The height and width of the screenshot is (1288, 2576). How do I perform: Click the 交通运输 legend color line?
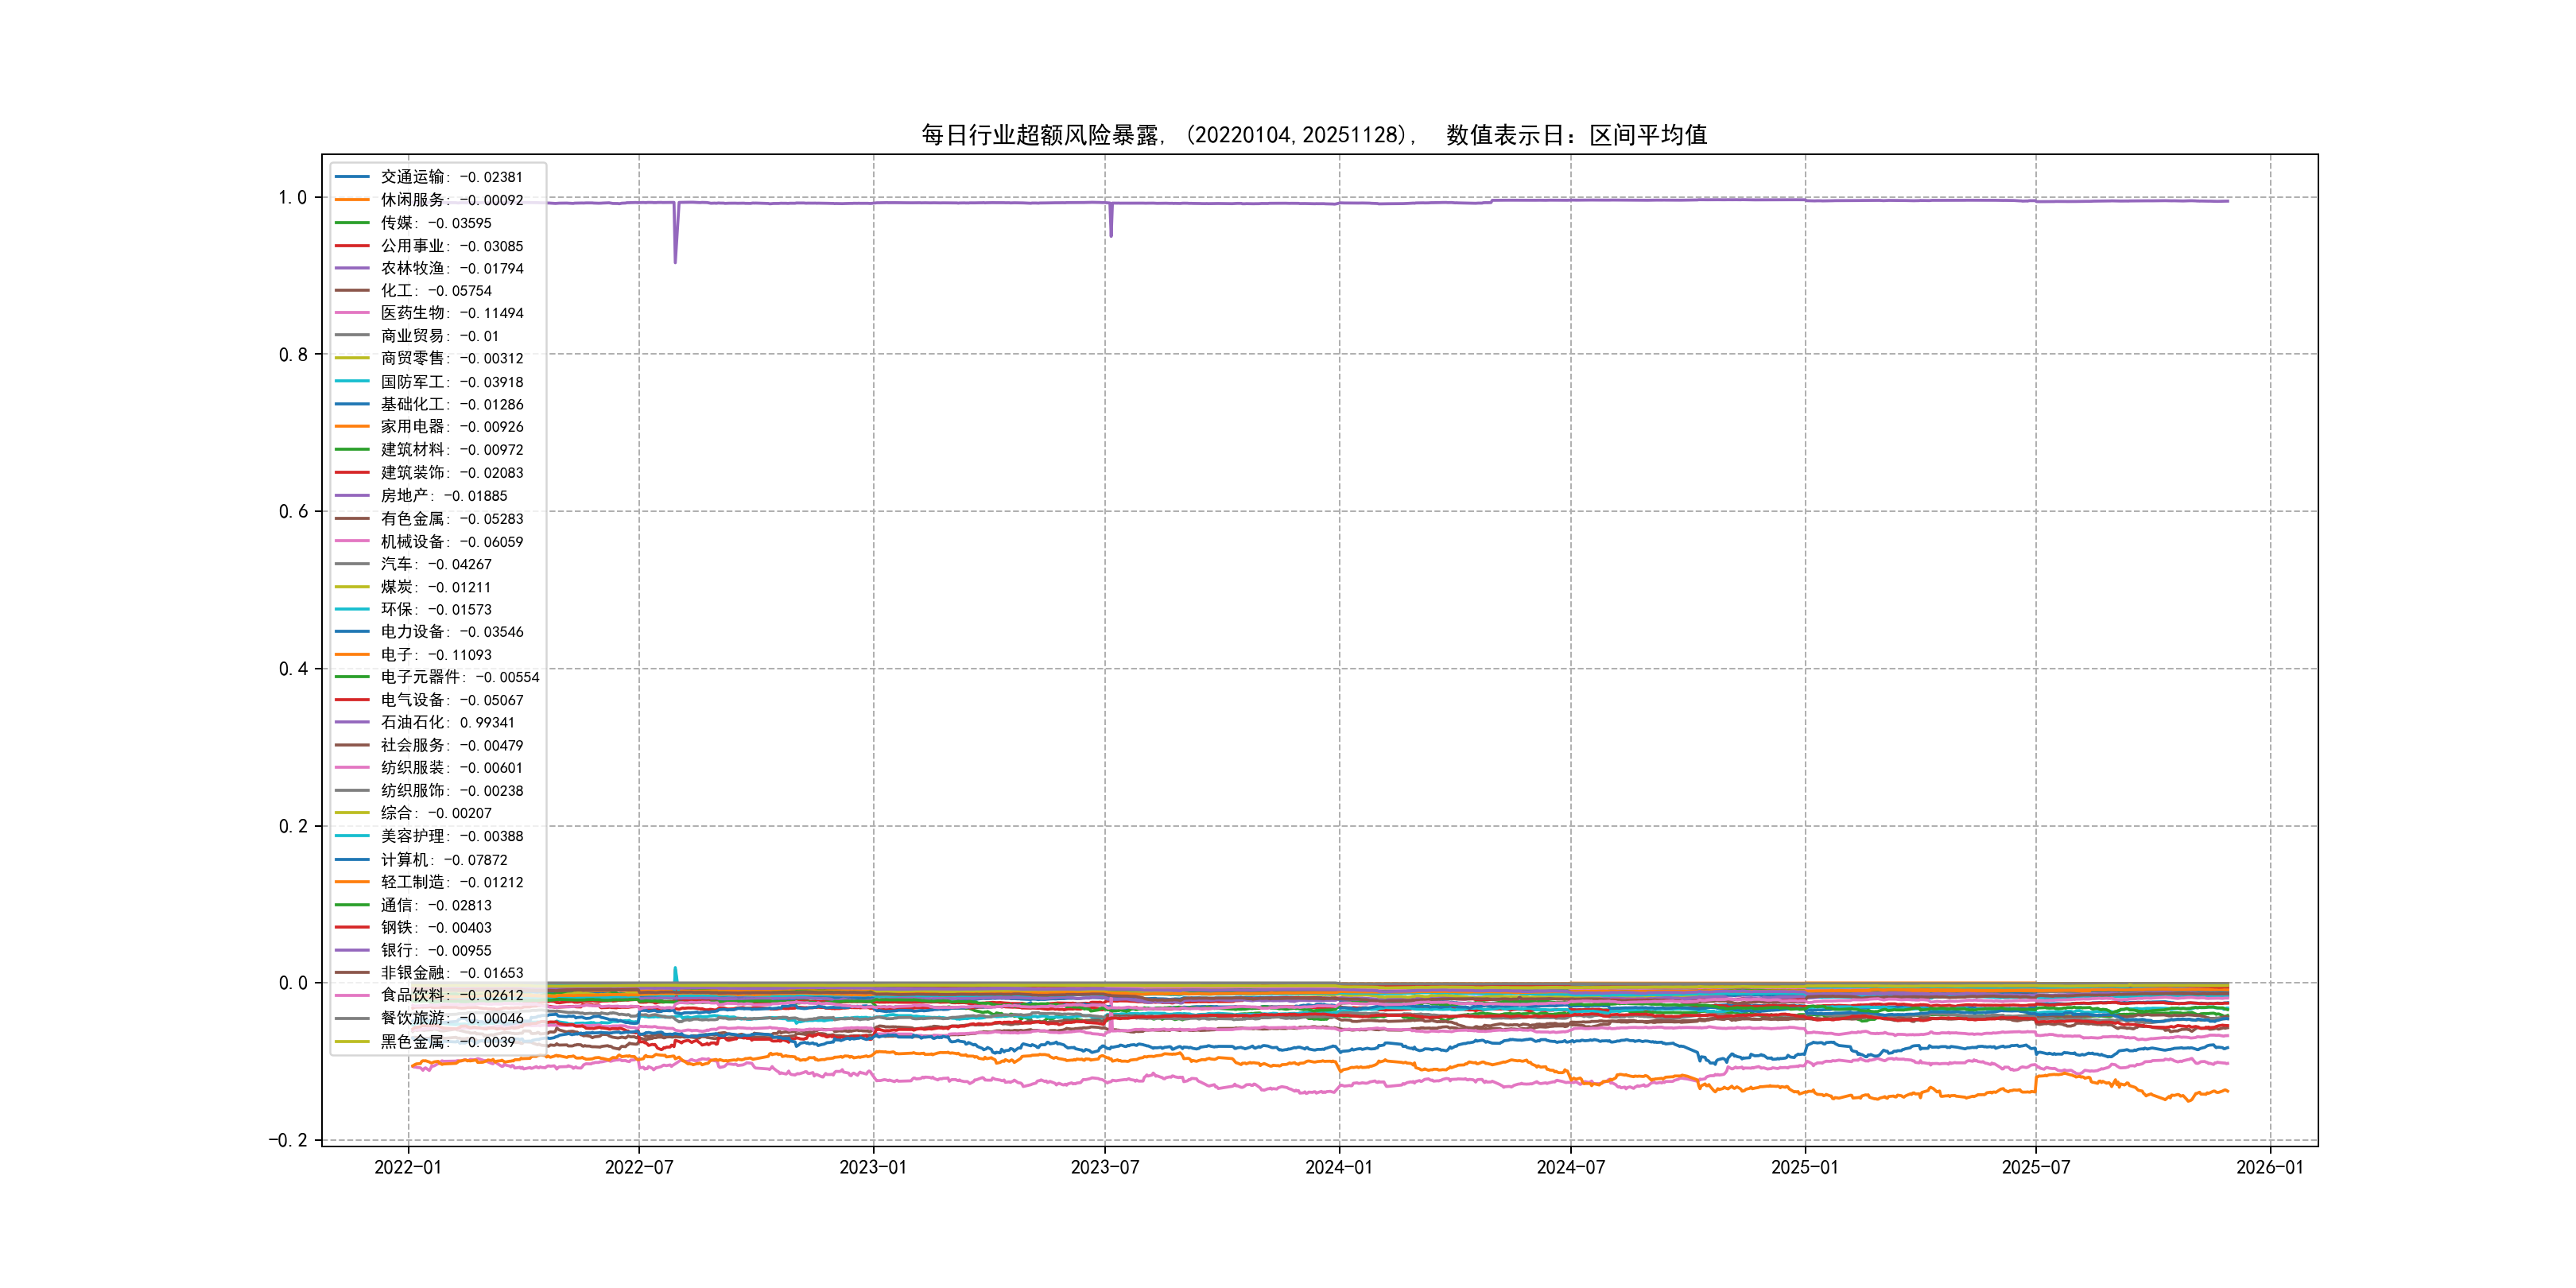(352, 177)
